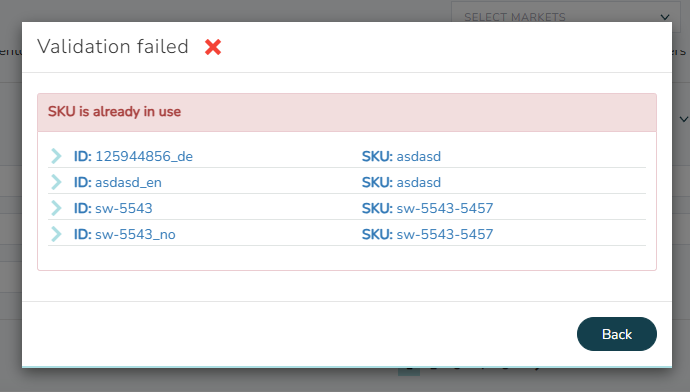Viewport: 690px width, 392px height.
Task: Expand the sw-5543_no row chevron
Action: click(x=56, y=234)
